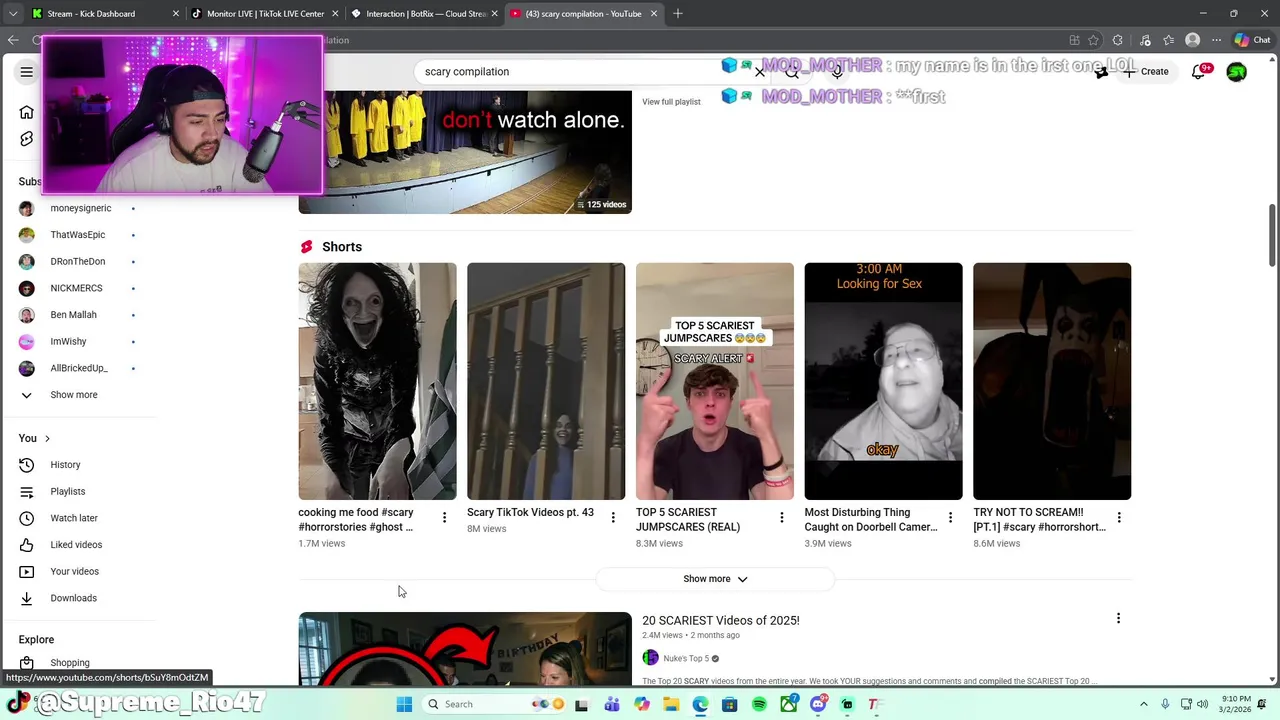The image size is (1280, 720).
Task: Switch to Interaction BotRix tab
Action: pos(424,14)
